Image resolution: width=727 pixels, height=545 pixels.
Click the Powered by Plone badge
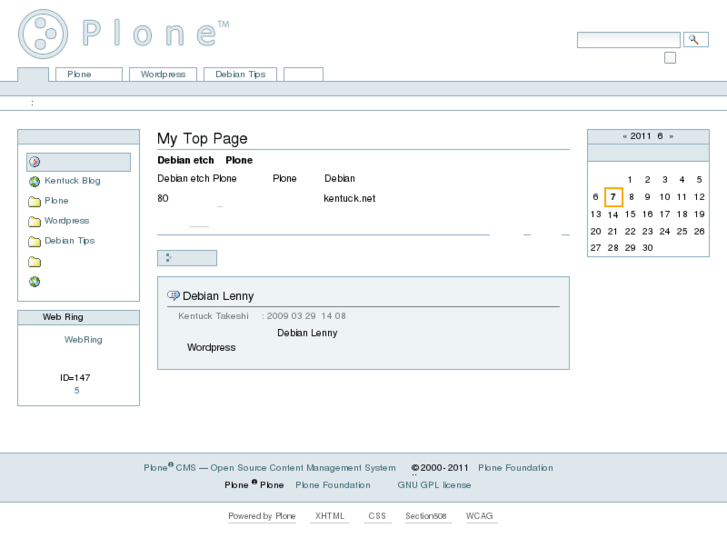262,516
